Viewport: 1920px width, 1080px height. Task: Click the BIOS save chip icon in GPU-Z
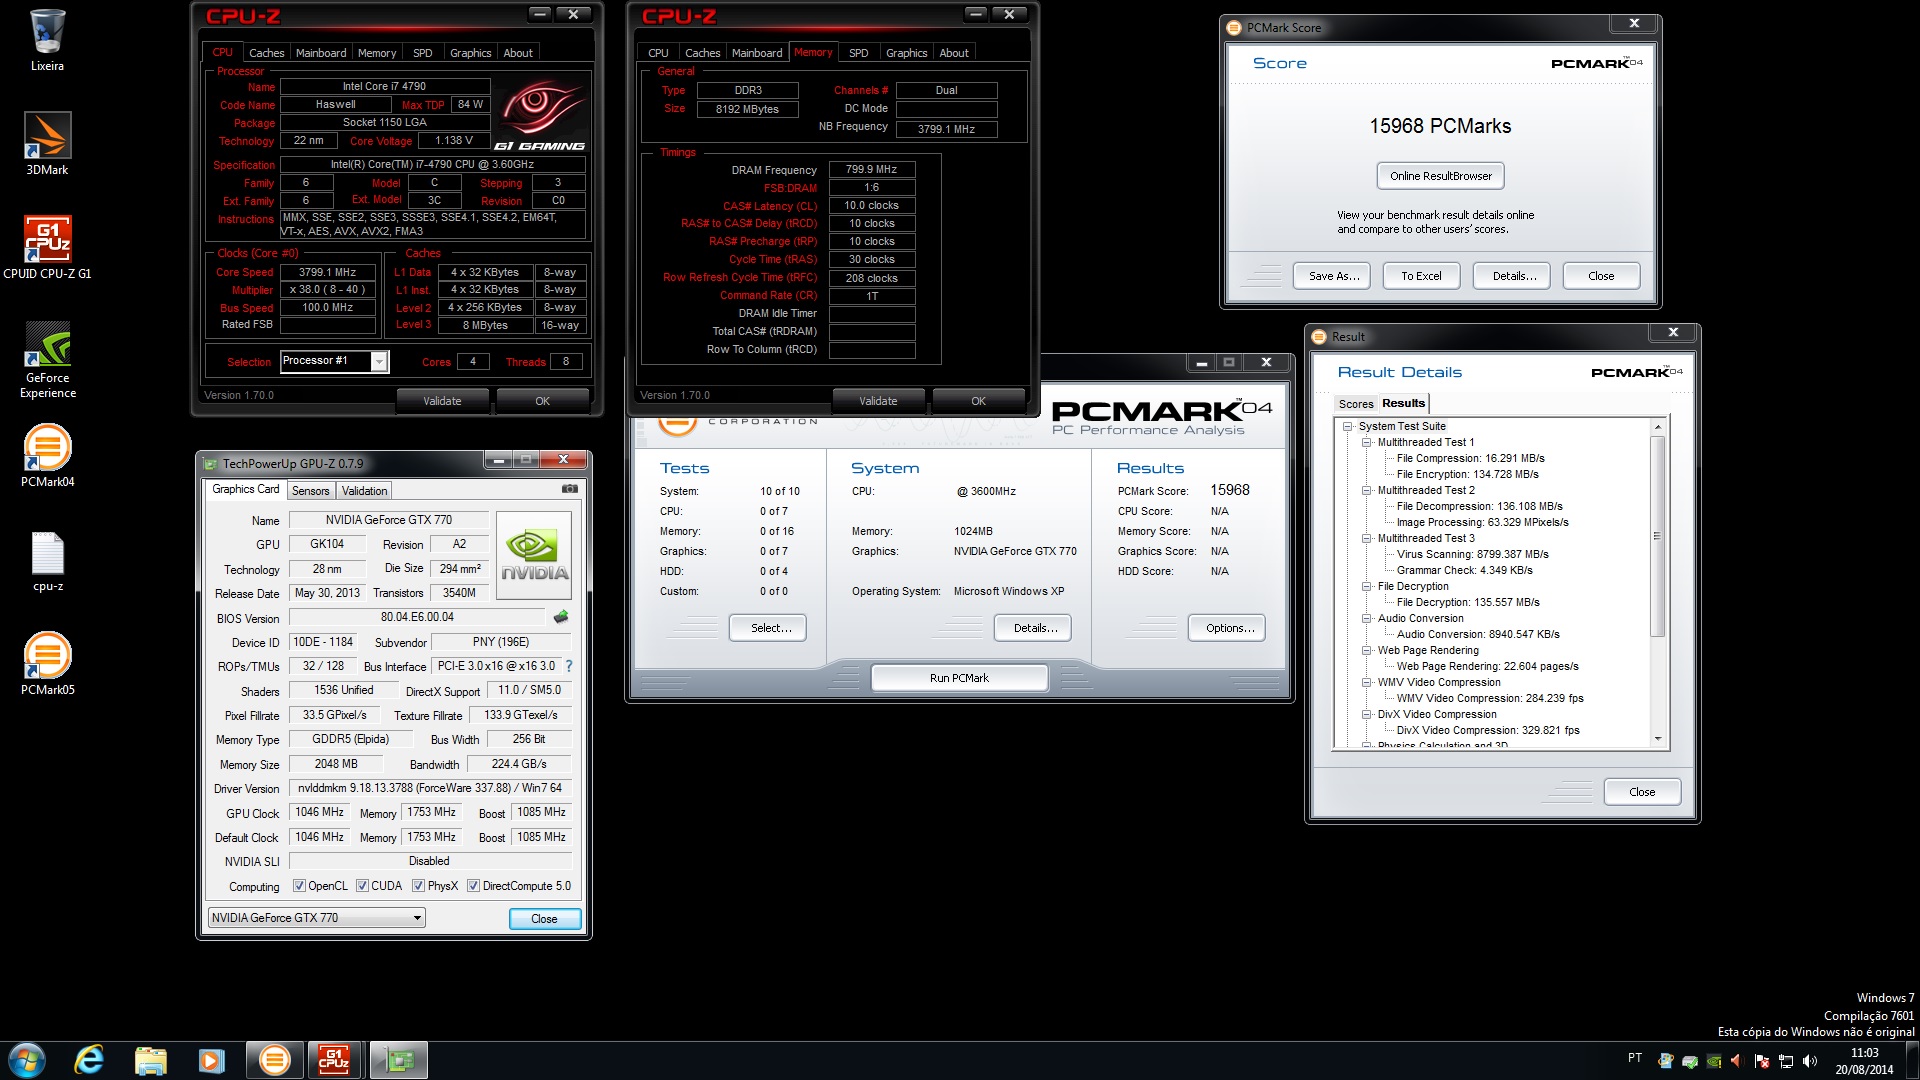561,617
